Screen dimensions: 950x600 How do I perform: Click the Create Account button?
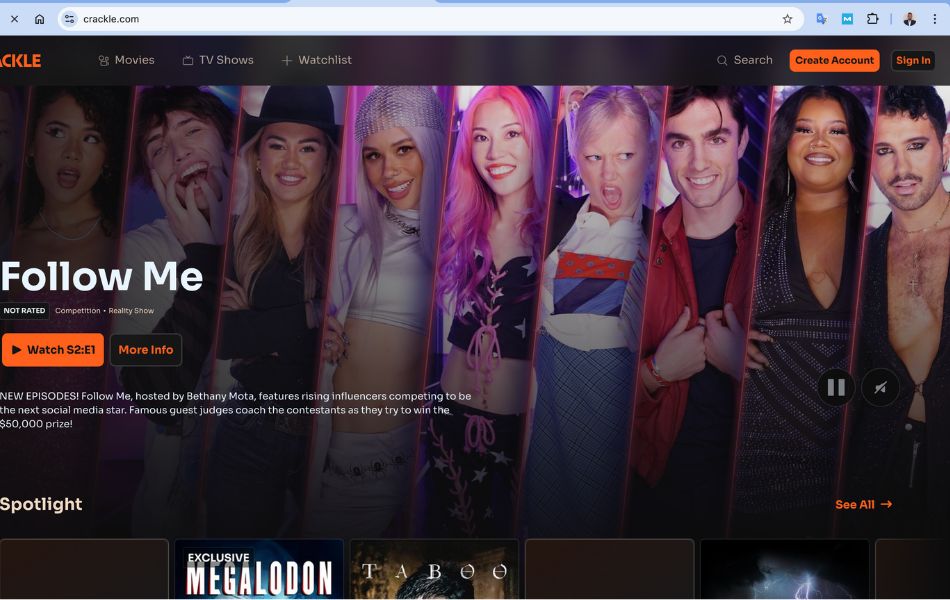point(834,61)
